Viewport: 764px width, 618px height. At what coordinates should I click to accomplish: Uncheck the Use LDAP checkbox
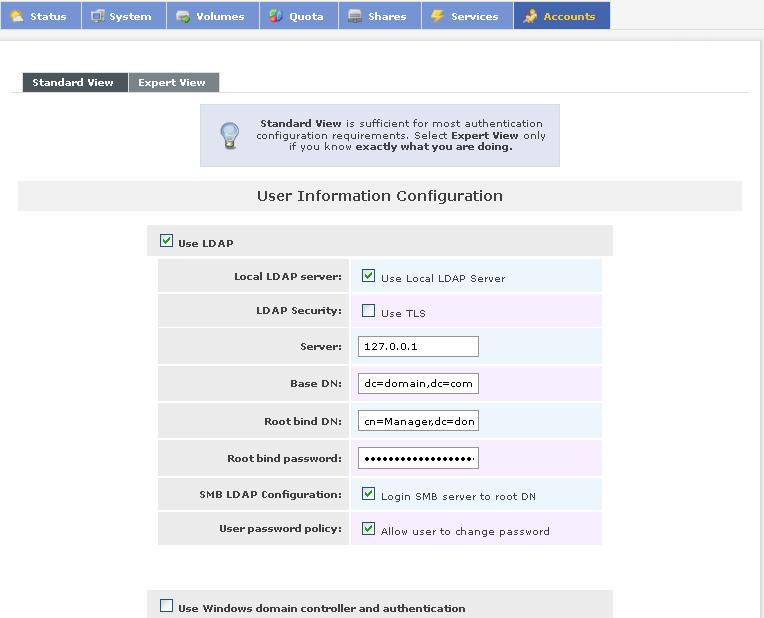click(167, 241)
